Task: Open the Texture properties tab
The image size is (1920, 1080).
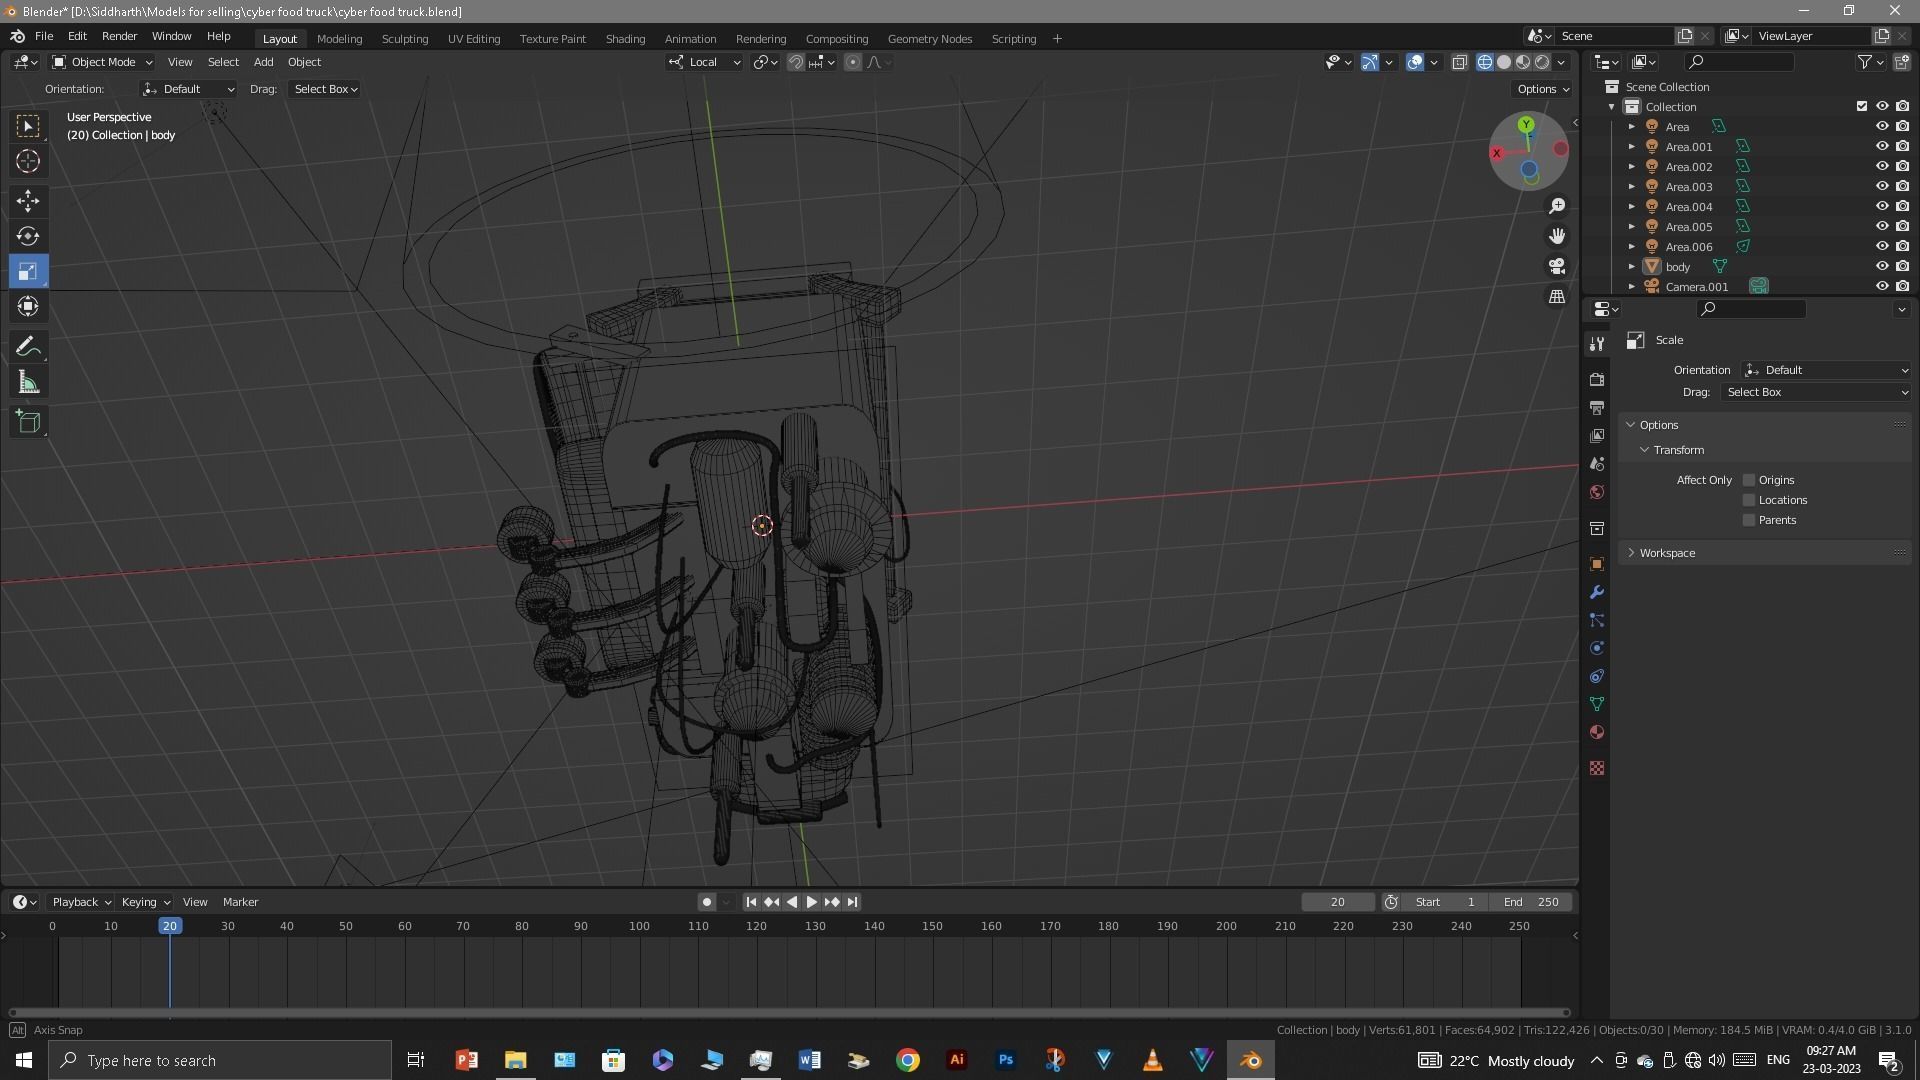Action: [1597, 768]
